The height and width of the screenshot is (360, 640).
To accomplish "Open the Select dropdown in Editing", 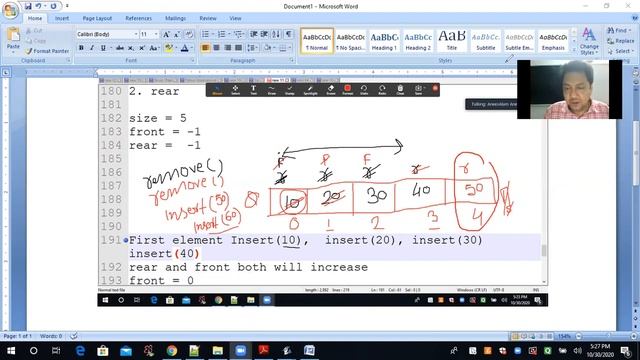I will (x=620, y=51).
